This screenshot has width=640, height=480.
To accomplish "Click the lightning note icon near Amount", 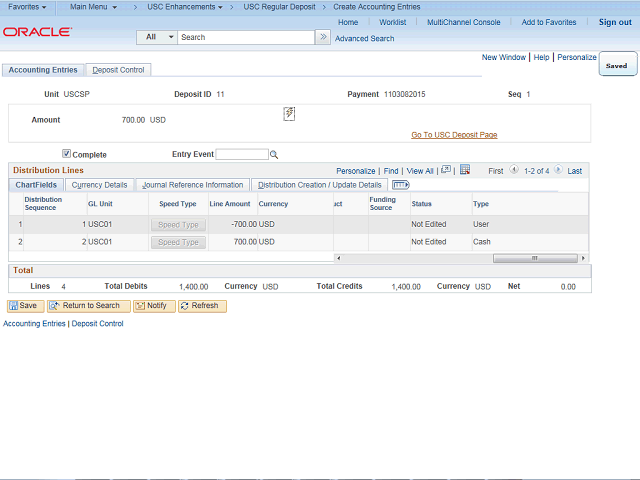I will point(289,114).
